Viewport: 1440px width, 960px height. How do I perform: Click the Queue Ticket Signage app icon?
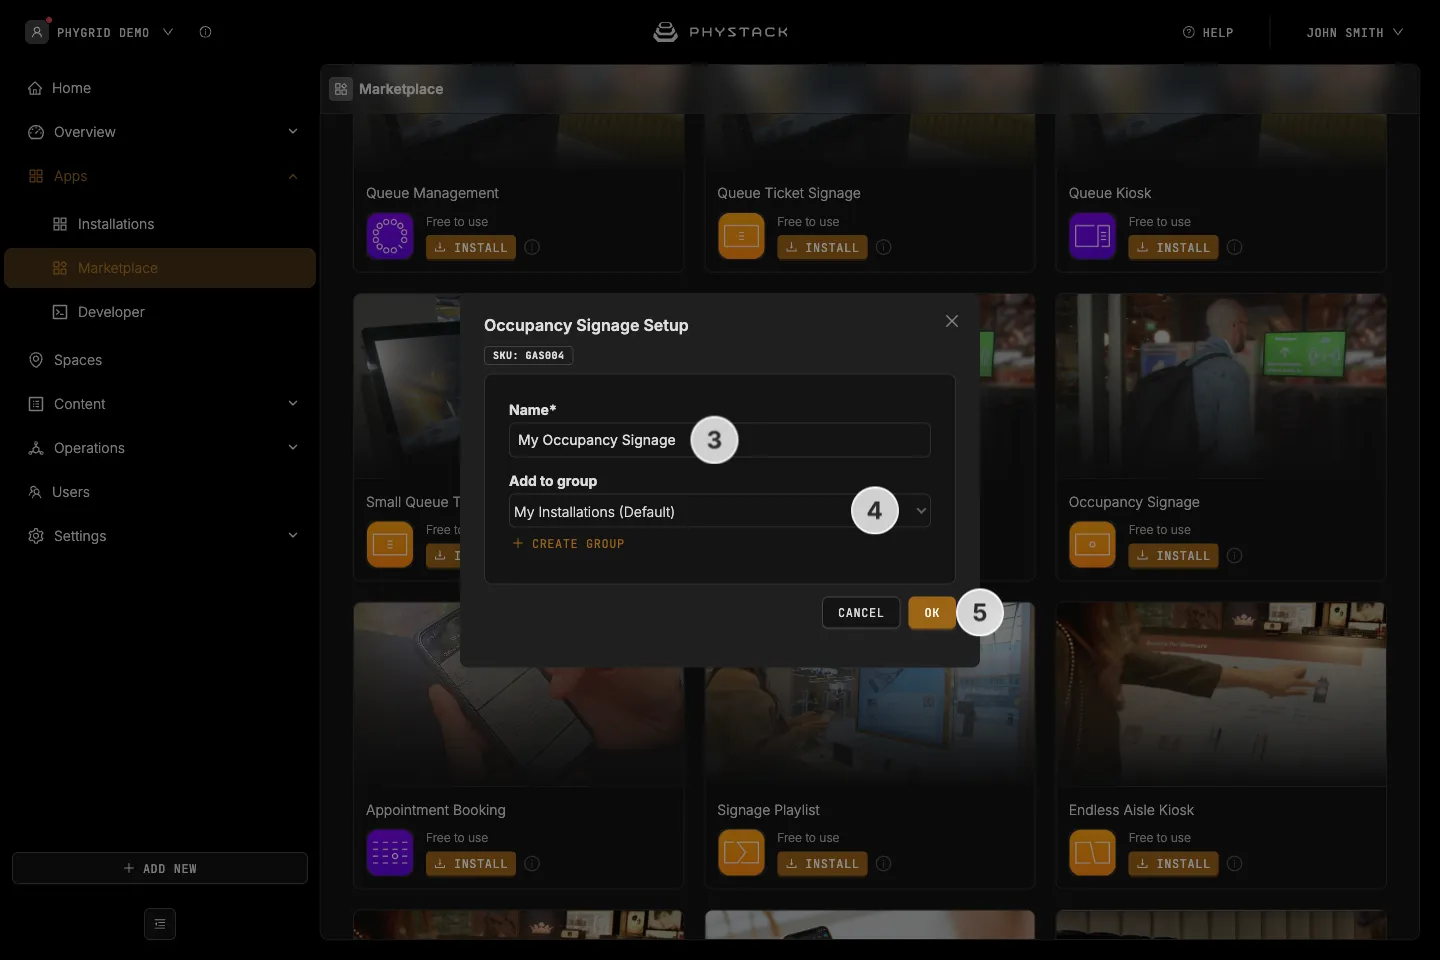(x=741, y=236)
